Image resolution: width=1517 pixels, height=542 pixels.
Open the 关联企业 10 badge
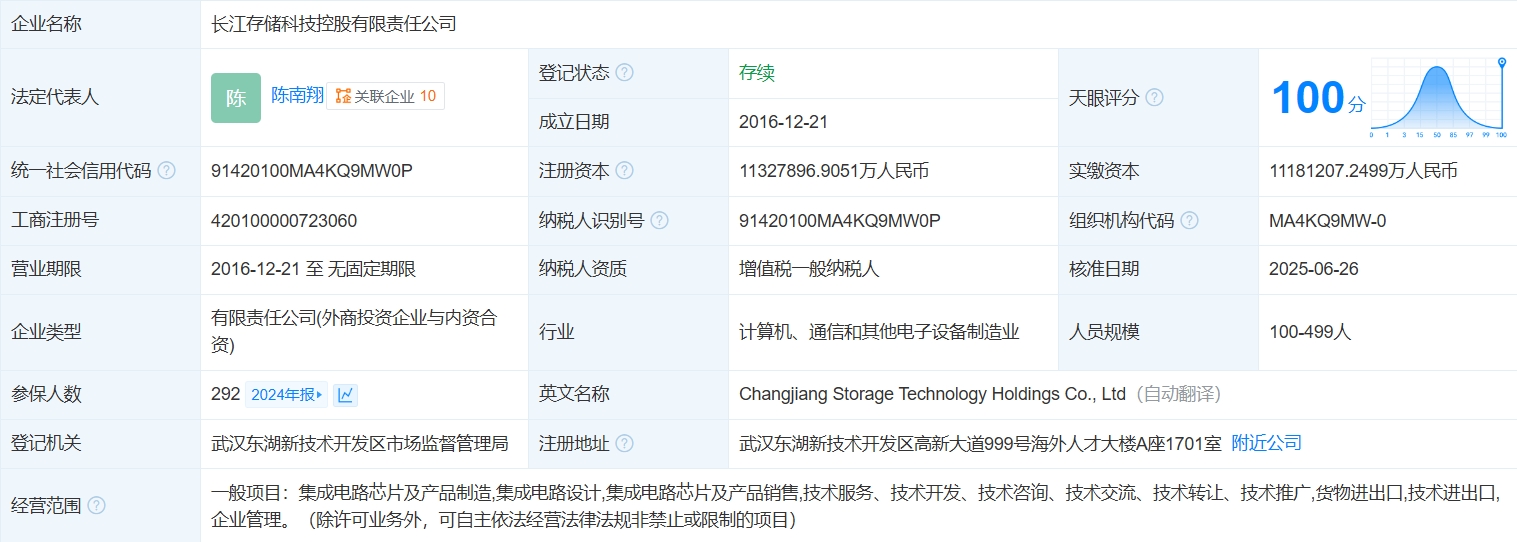click(386, 97)
